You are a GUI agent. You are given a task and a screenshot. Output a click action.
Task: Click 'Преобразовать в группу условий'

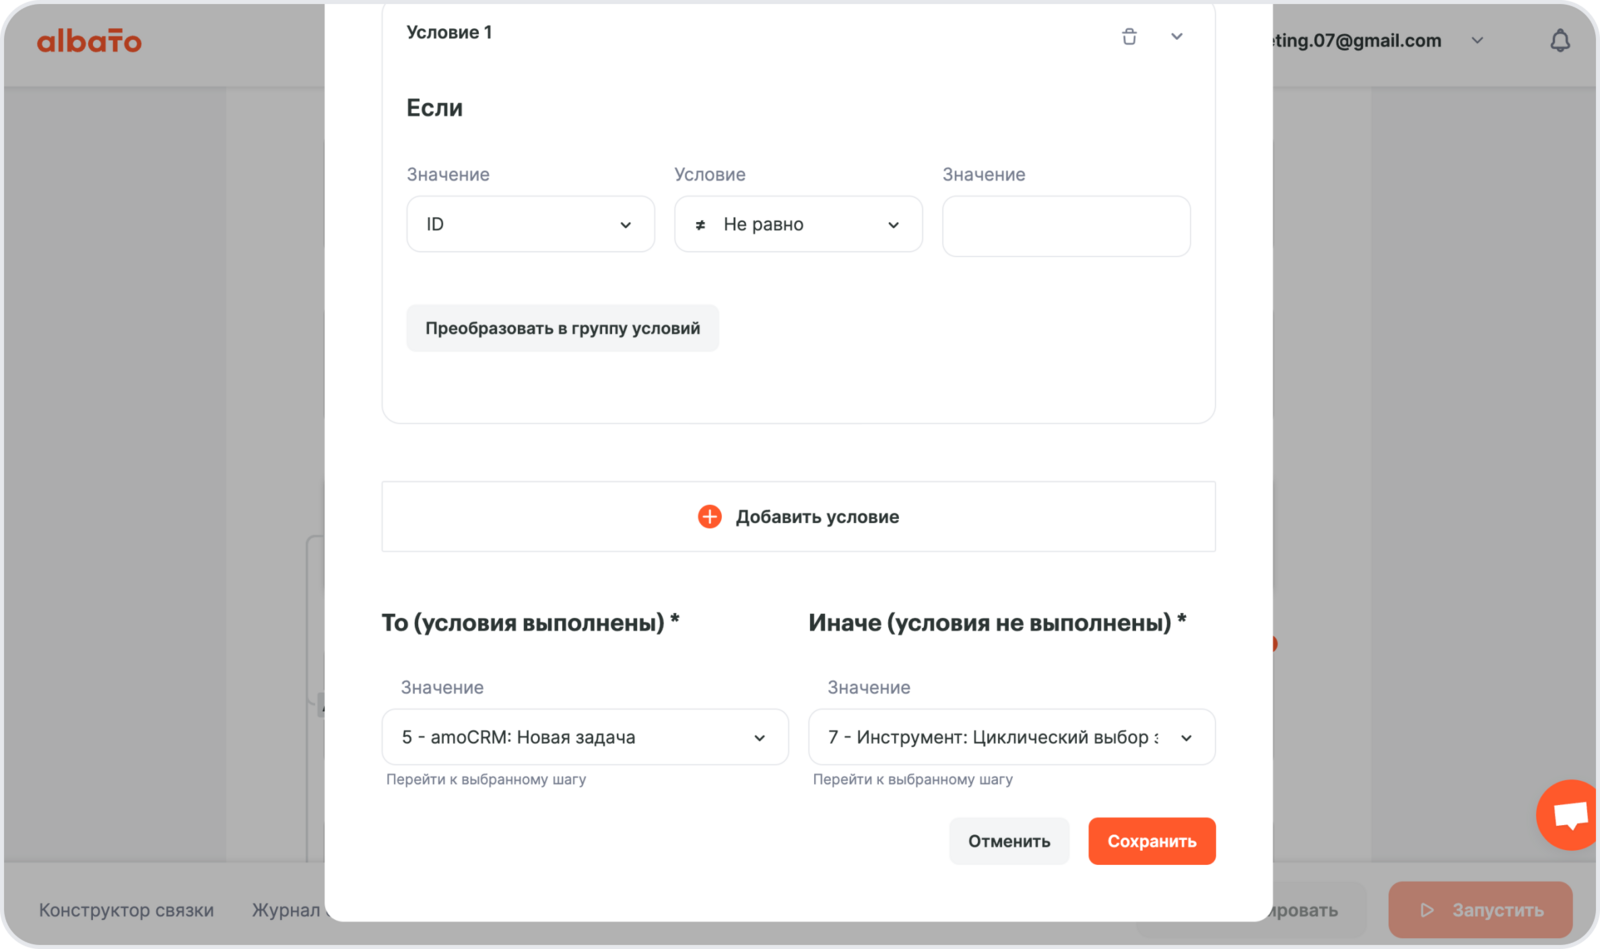click(x=562, y=329)
